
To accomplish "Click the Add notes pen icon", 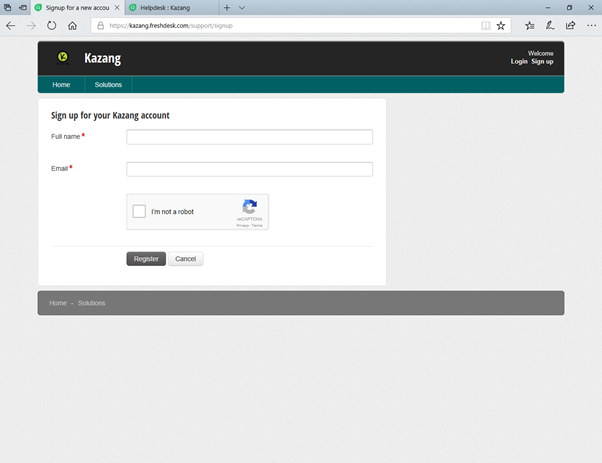I will 550,26.
